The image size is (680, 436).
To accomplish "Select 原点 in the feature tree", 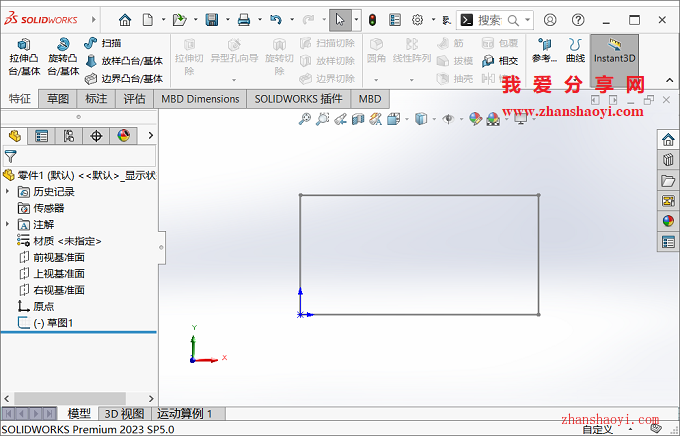I will pyautogui.click(x=36, y=307).
